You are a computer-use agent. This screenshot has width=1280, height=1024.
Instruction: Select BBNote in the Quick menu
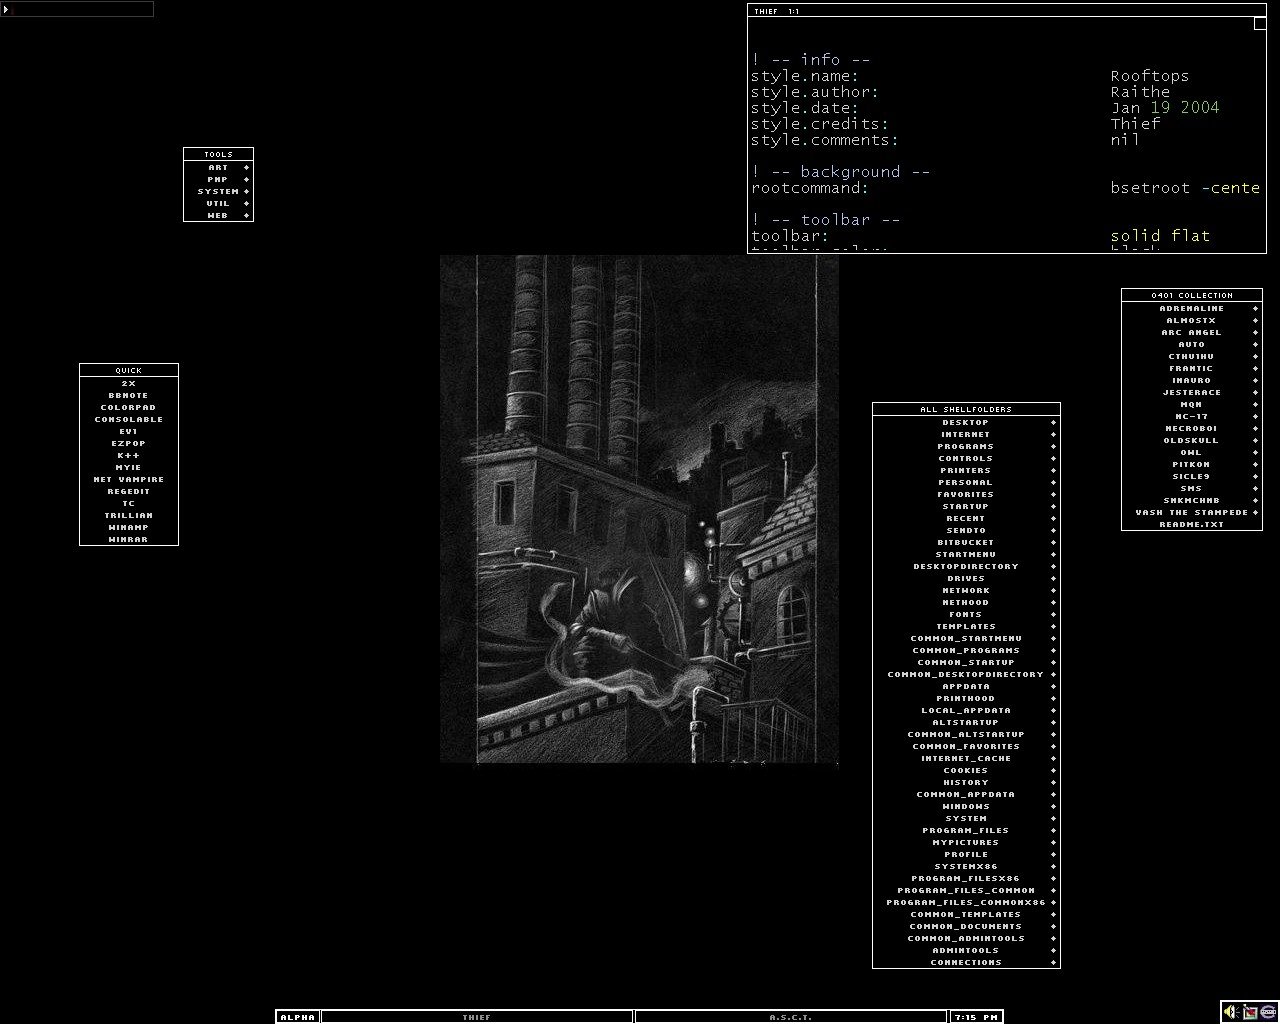128,396
